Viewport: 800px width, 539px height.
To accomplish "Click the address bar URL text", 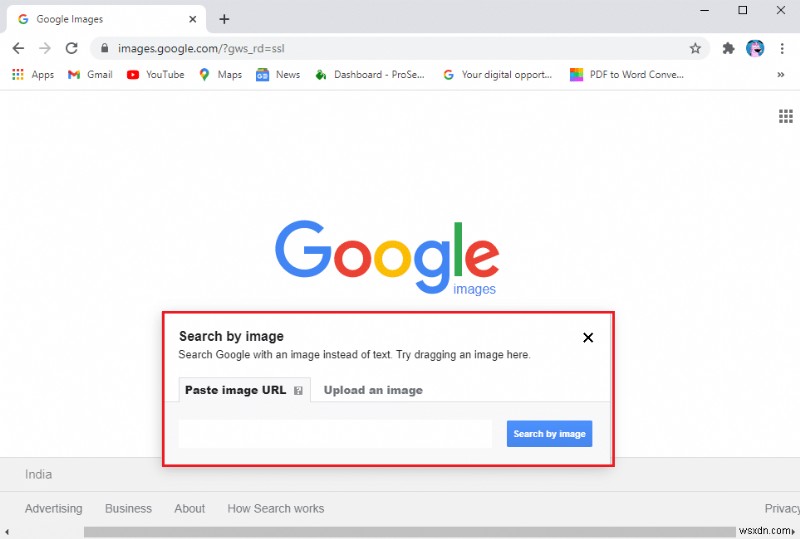I will pyautogui.click(x=202, y=48).
